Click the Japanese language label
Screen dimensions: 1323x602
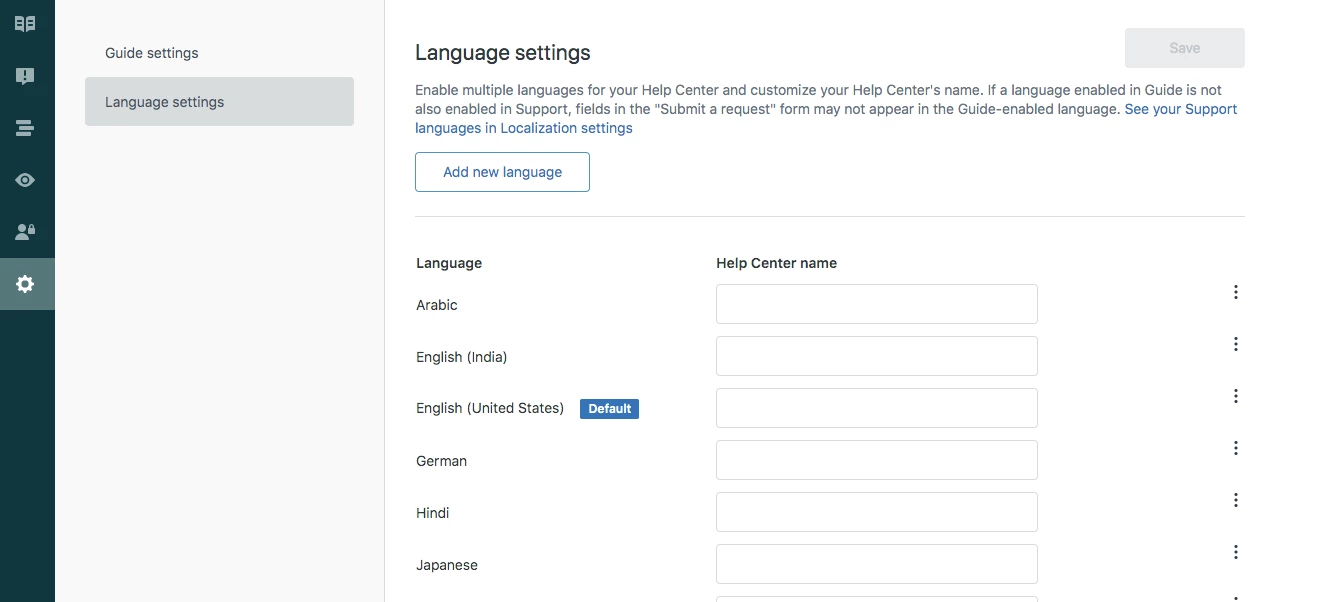pyautogui.click(x=447, y=565)
